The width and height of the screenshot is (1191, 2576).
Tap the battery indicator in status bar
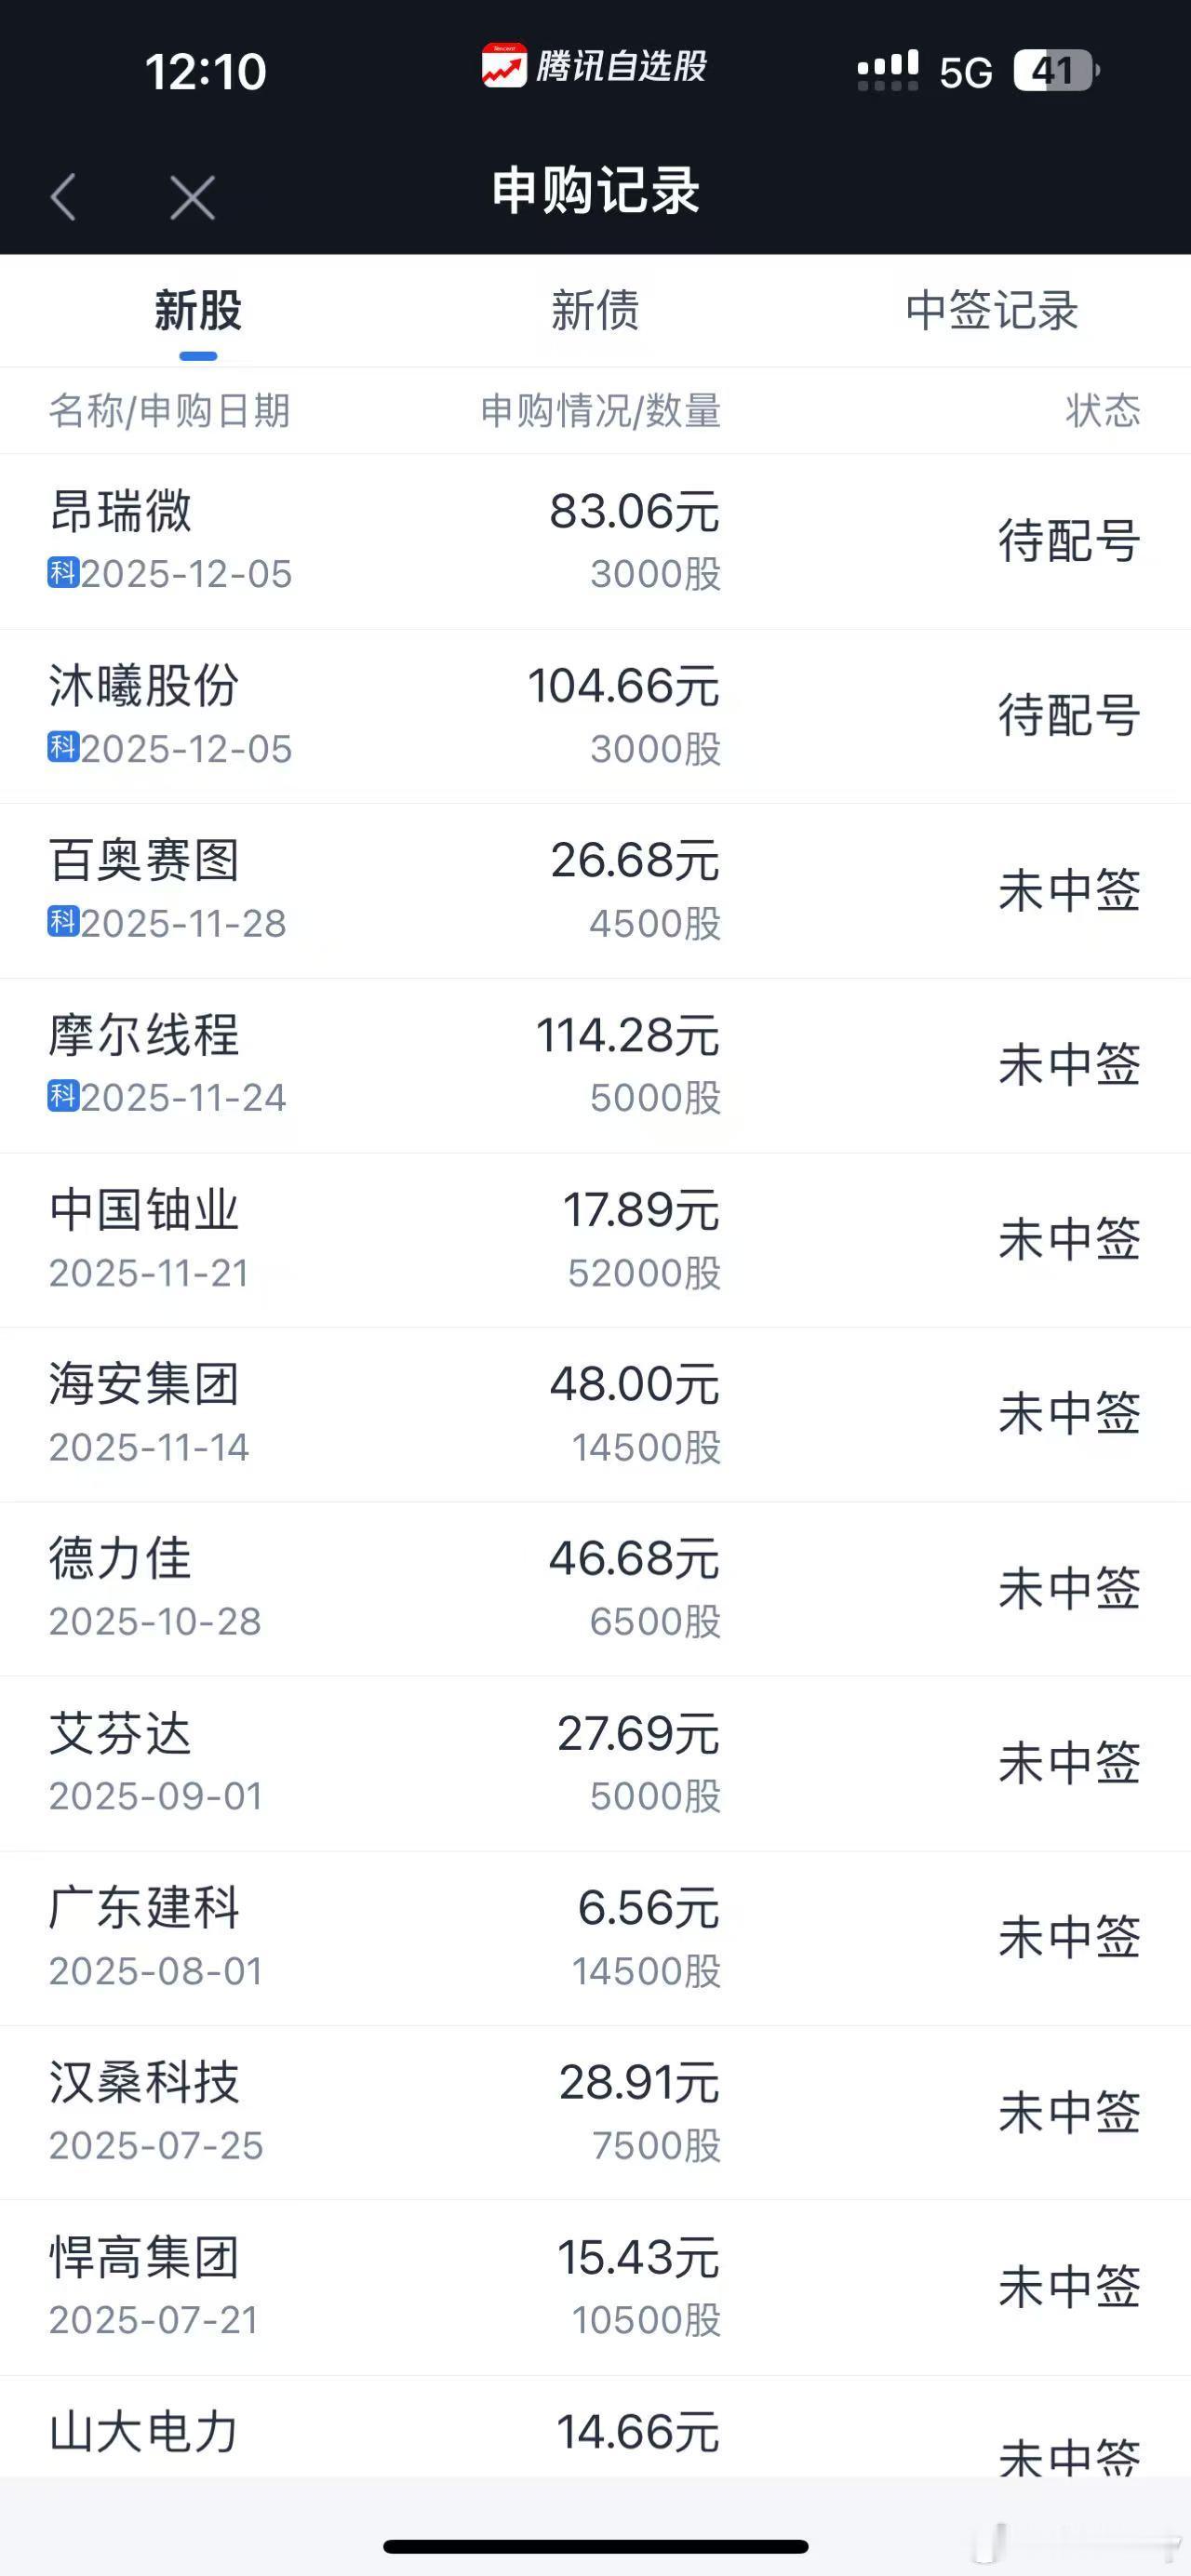[x=1056, y=71]
